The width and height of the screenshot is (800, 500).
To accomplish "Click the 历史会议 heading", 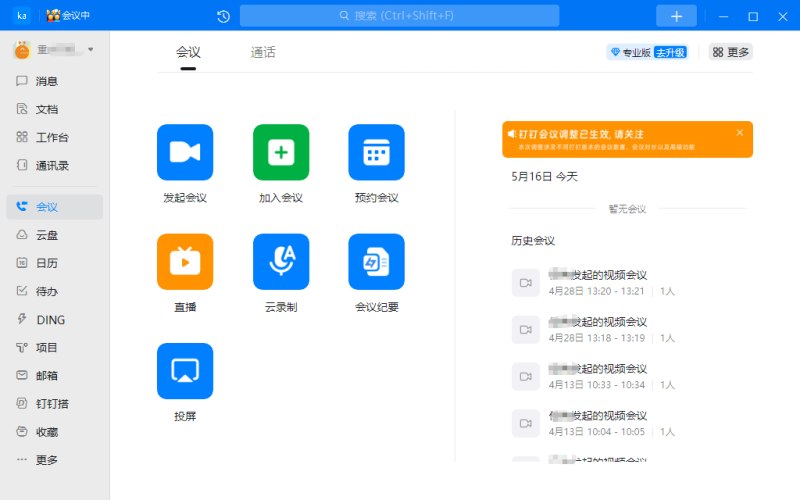I will coord(533,241).
